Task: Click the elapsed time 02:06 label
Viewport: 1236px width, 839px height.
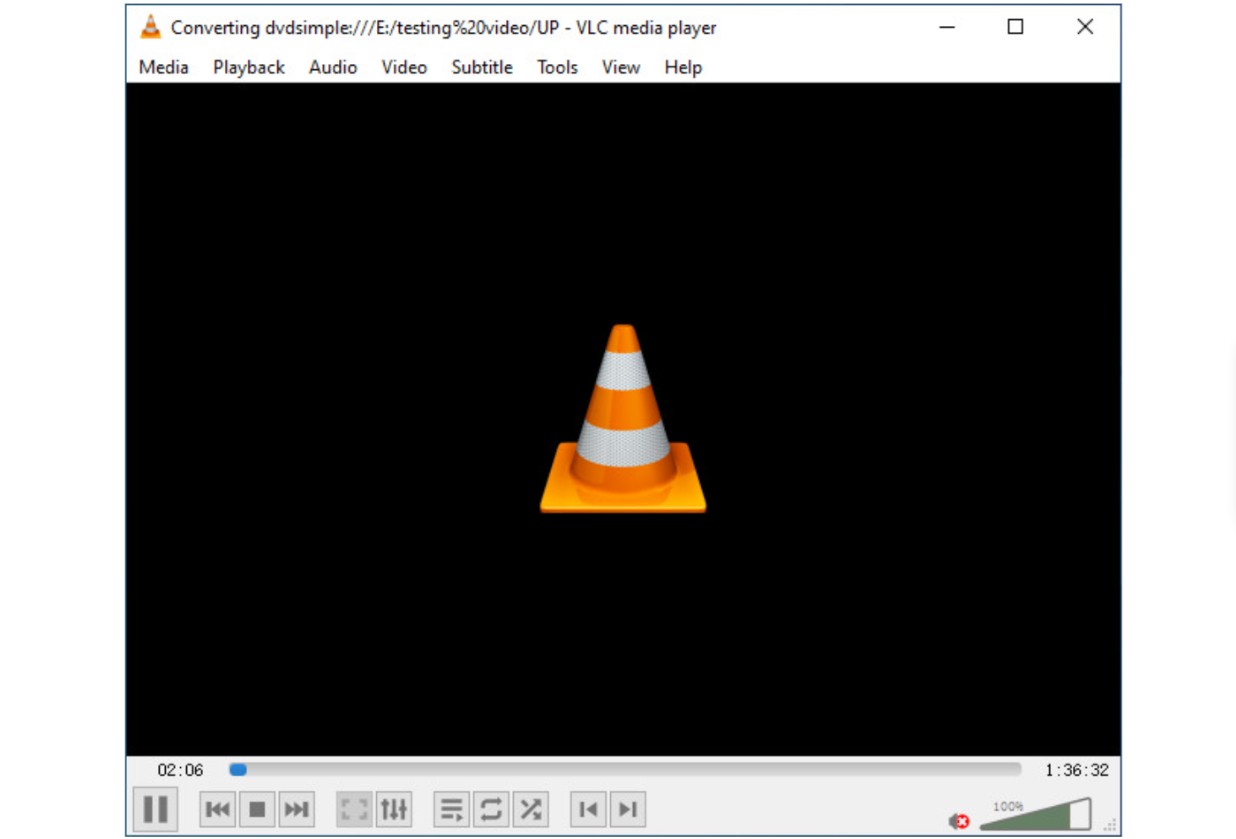Action: (180, 770)
